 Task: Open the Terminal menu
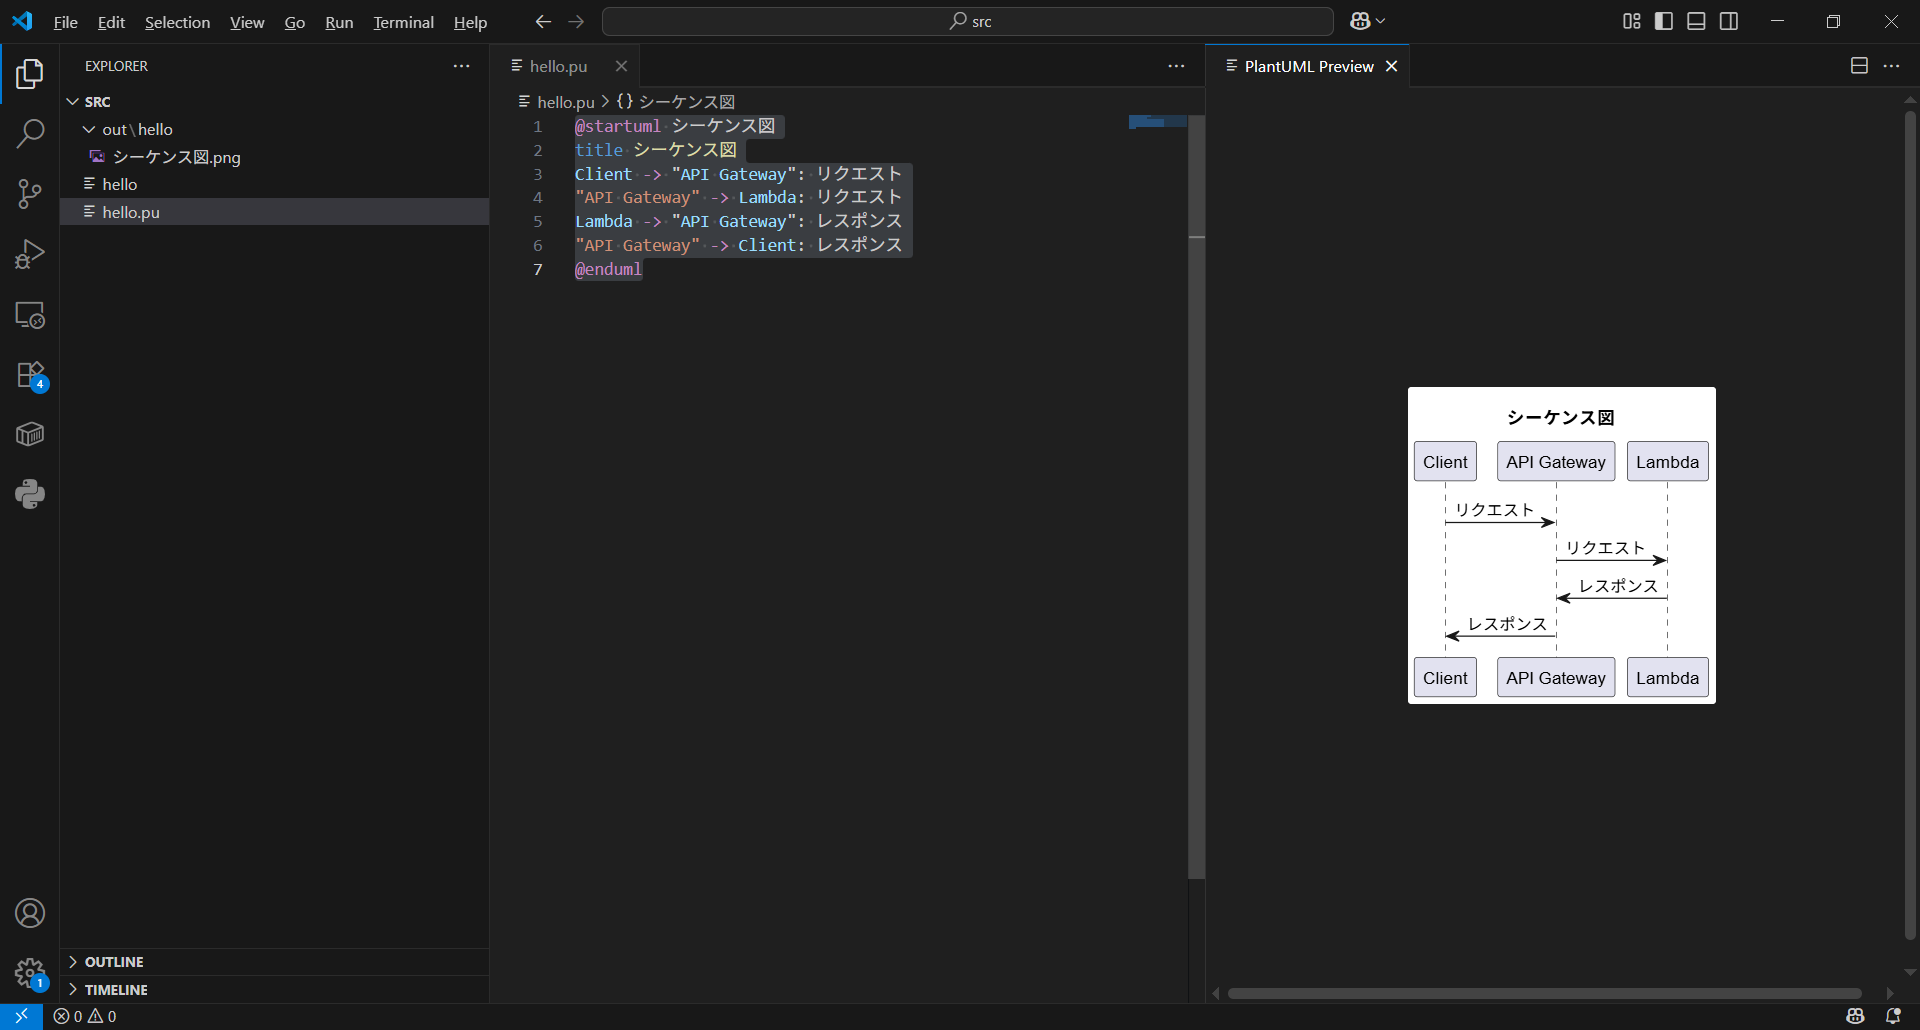pyautogui.click(x=403, y=22)
